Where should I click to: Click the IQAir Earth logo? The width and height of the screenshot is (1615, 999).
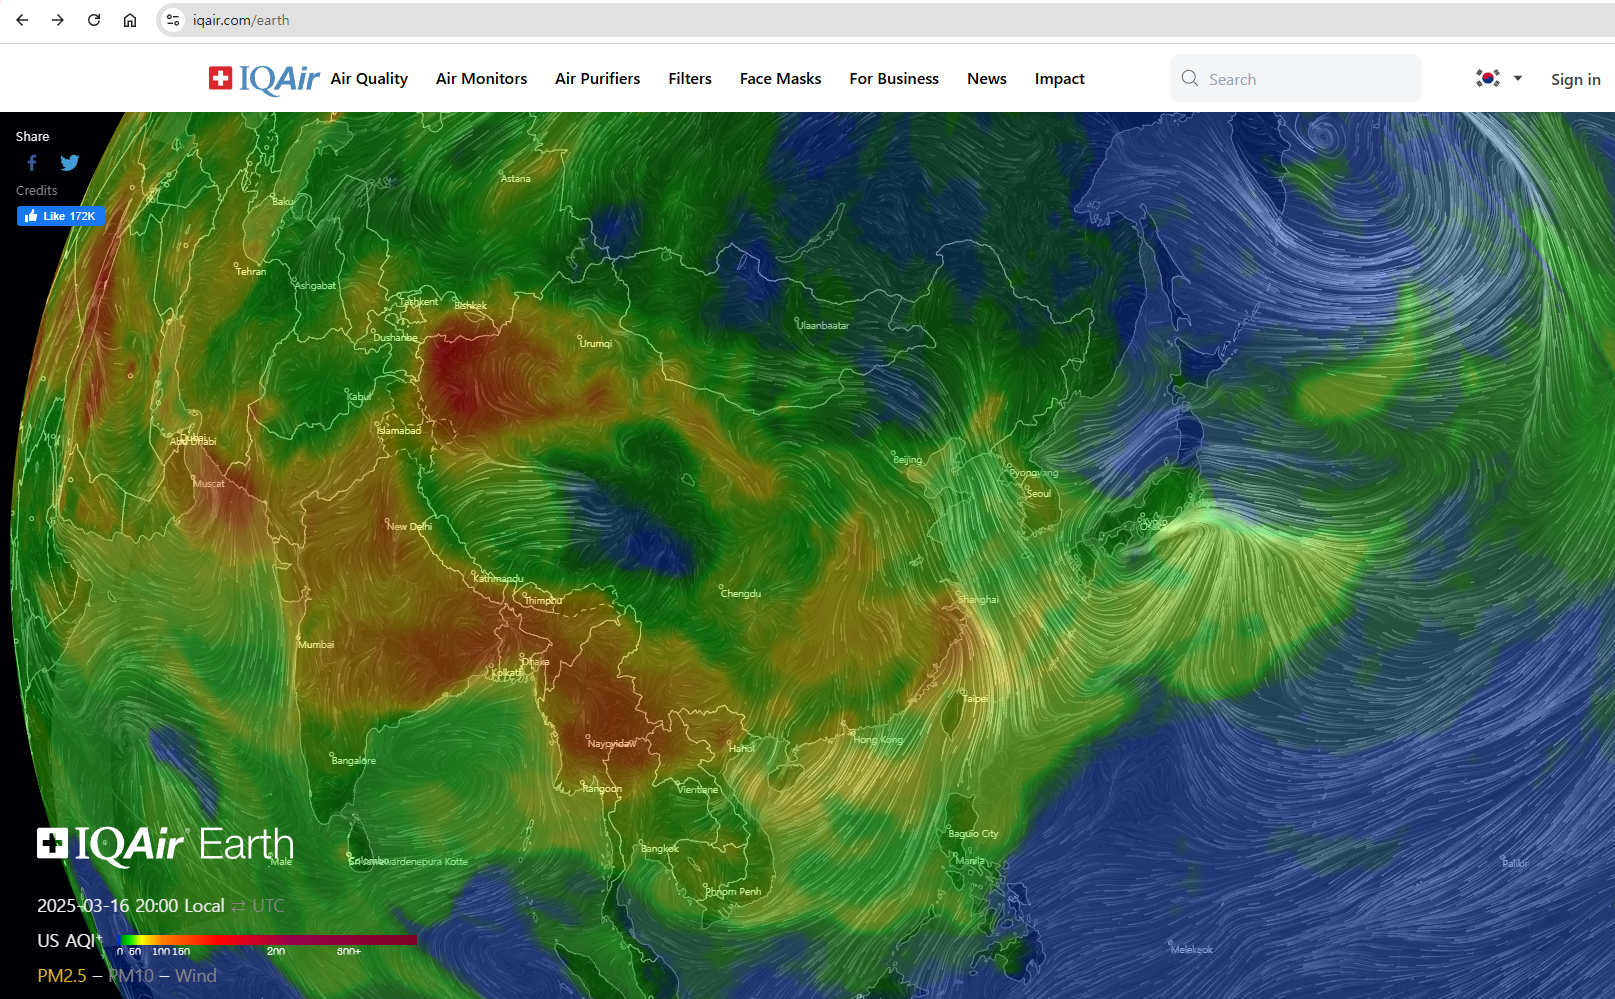pos(165,845)
